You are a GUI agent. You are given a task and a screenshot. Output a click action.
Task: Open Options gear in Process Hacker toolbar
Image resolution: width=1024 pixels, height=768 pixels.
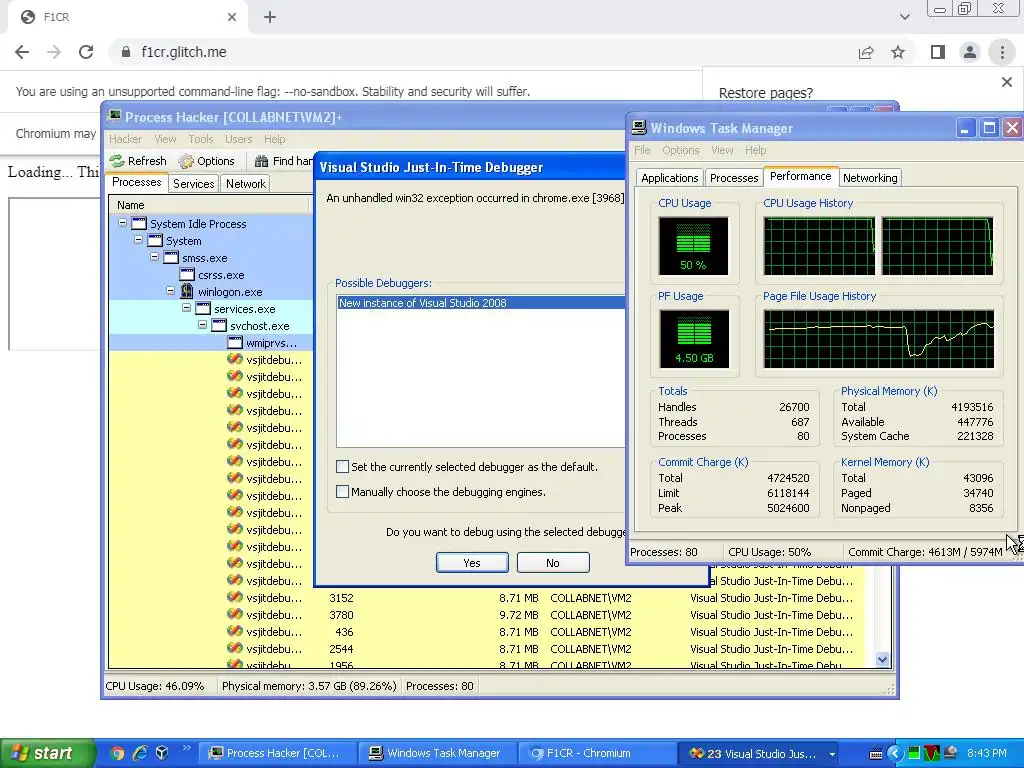coord(186,161)
